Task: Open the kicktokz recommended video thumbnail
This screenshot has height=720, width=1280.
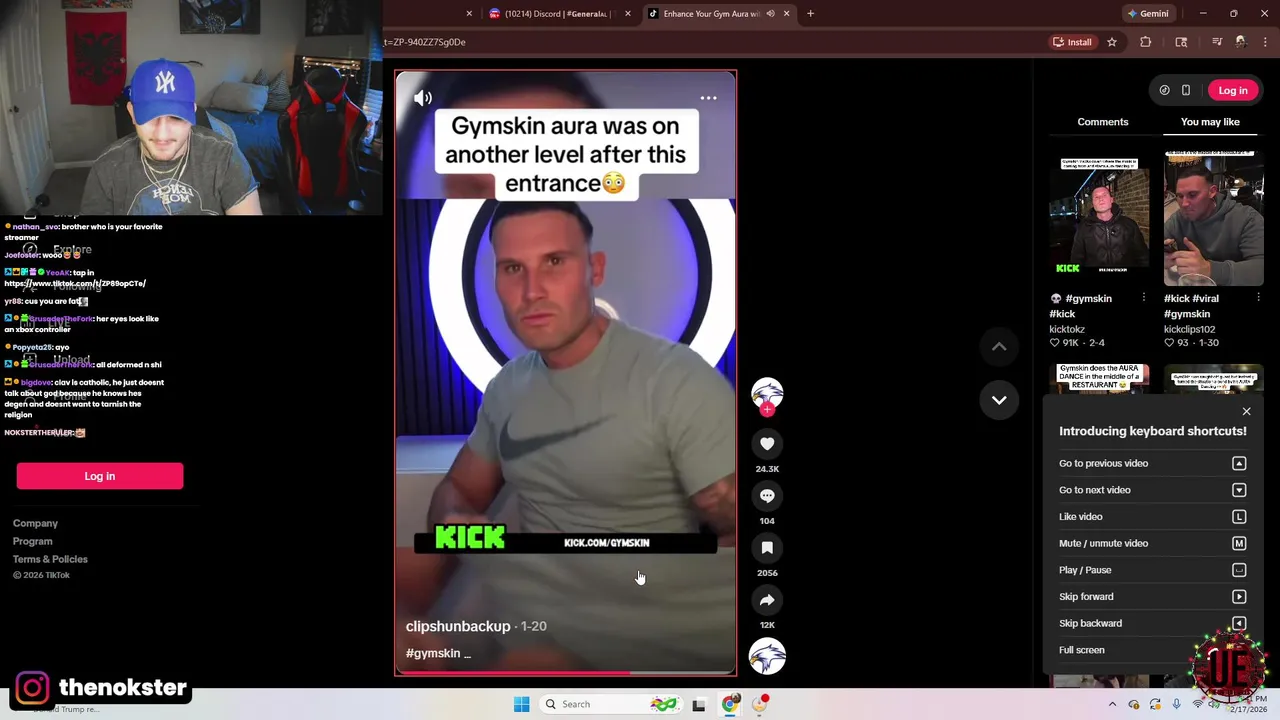Action: pos(1099,218)
